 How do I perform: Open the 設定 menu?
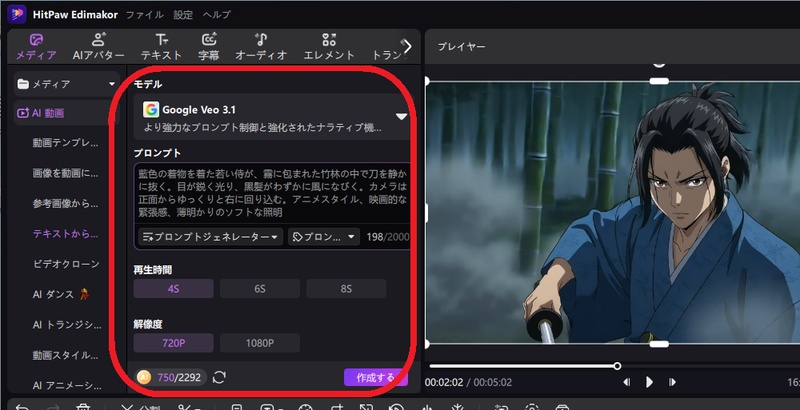[183, 15]
